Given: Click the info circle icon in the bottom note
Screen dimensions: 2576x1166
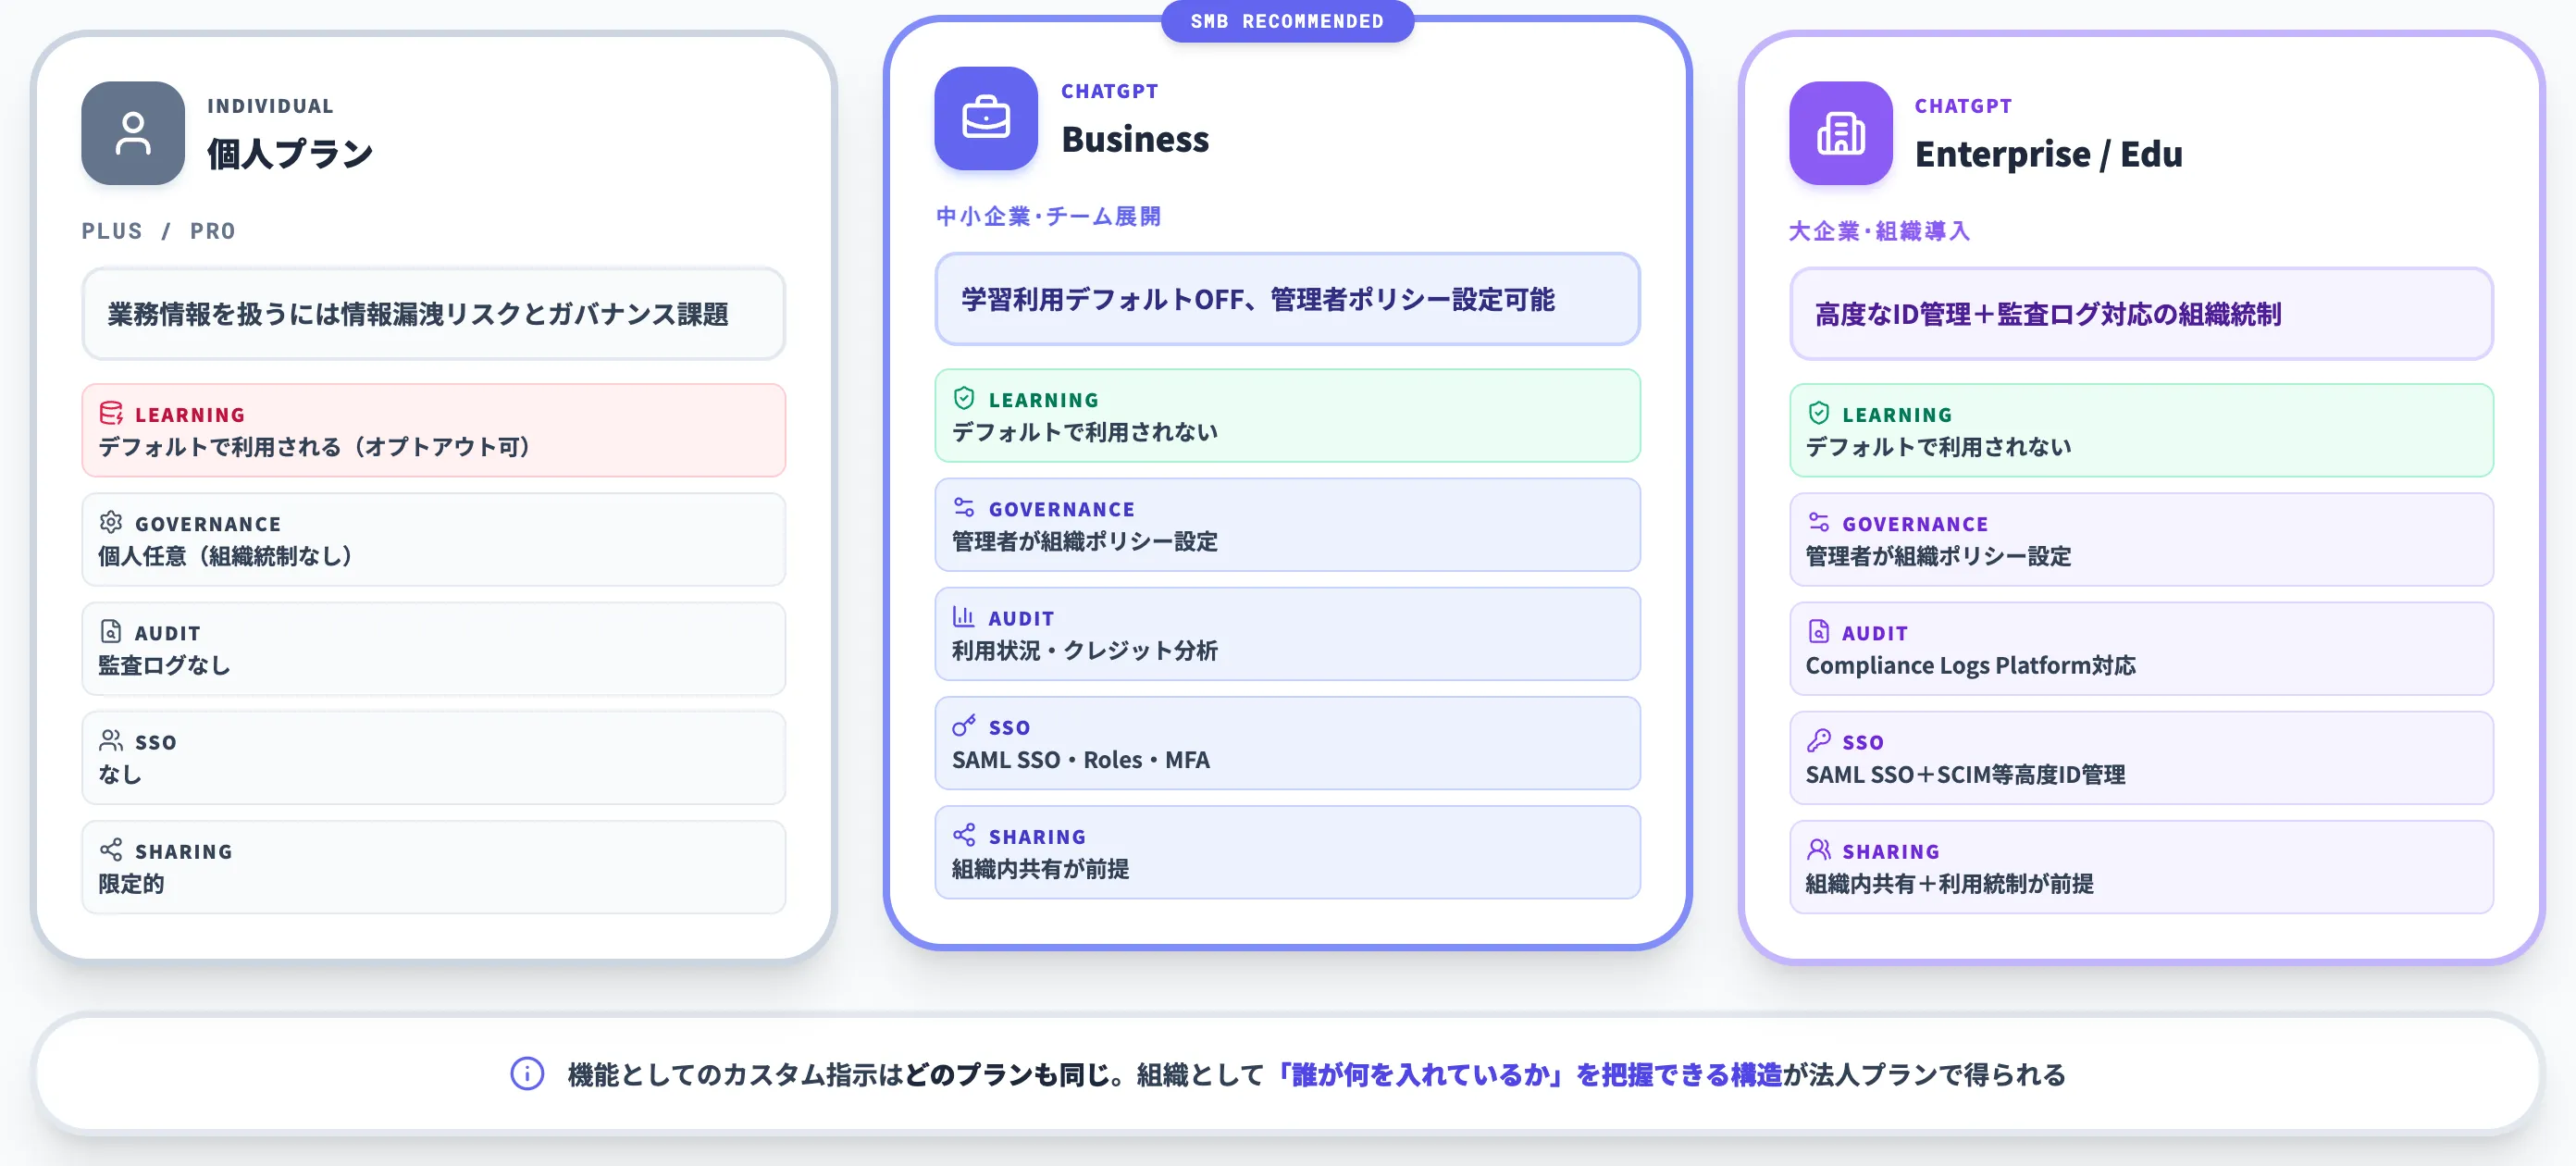Looking at the screenshot, I should click(x=527, y=1074).
